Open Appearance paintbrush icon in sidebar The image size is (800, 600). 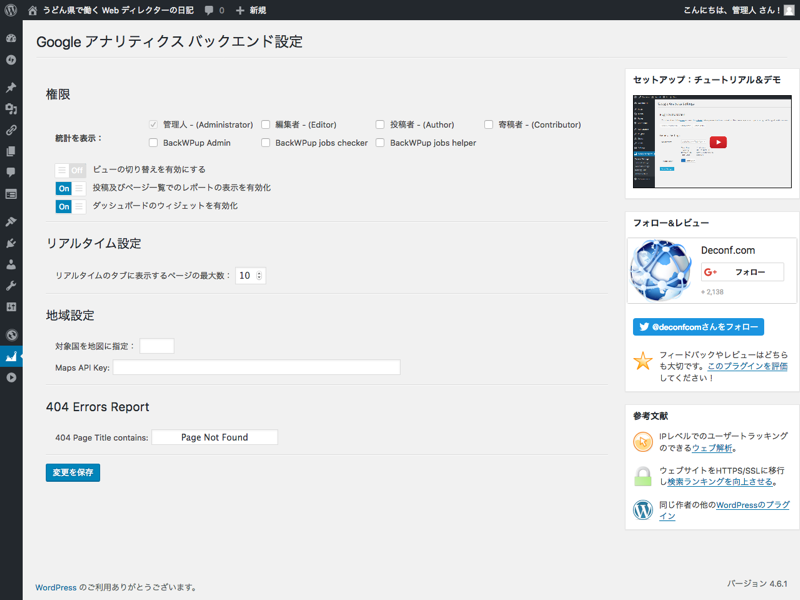11,221
